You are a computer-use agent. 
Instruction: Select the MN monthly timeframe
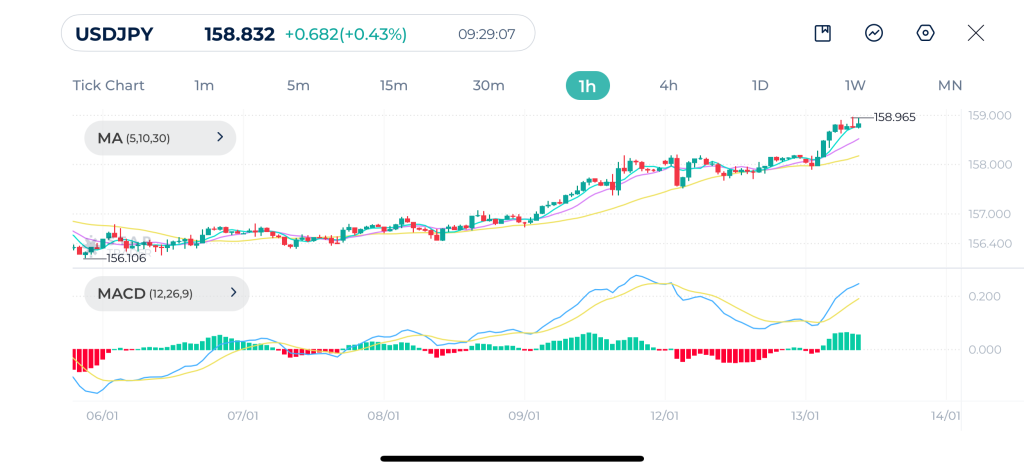(950, 86)
